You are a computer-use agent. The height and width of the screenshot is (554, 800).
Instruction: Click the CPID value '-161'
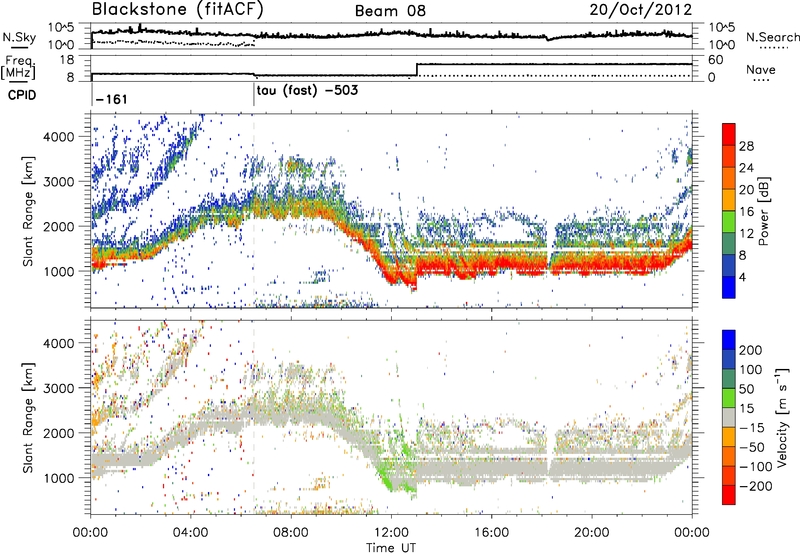tap(111, 99)
